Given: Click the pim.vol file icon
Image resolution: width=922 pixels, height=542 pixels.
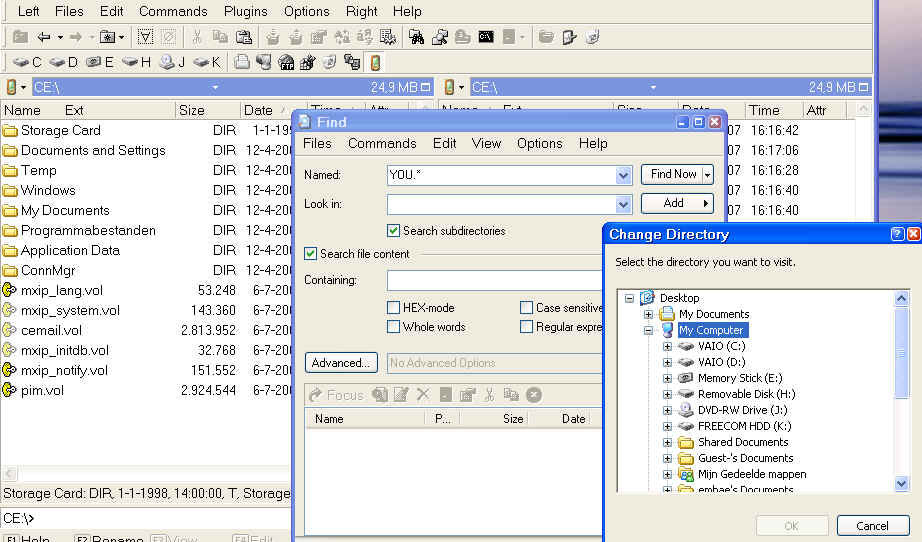Looking at the screenshot, I should (x=9, y=390).
